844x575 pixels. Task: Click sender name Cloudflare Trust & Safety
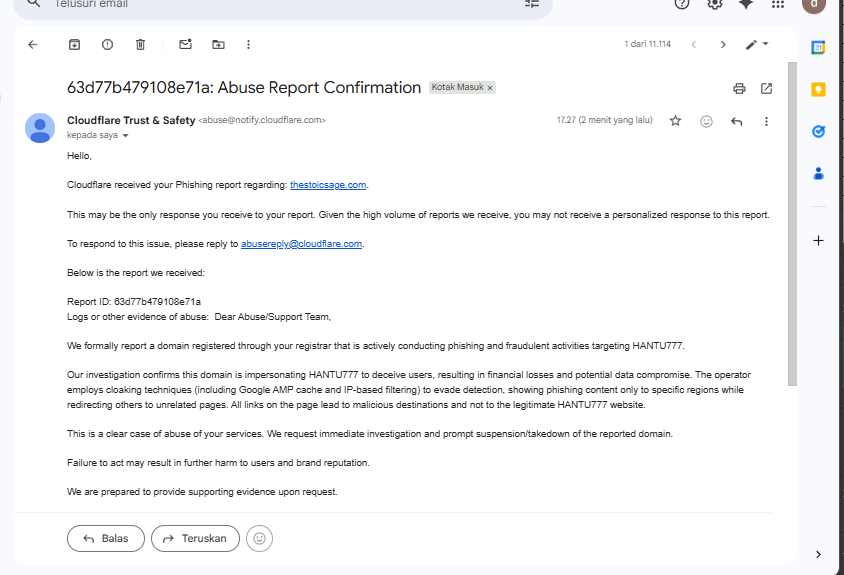tap(131, 120)
